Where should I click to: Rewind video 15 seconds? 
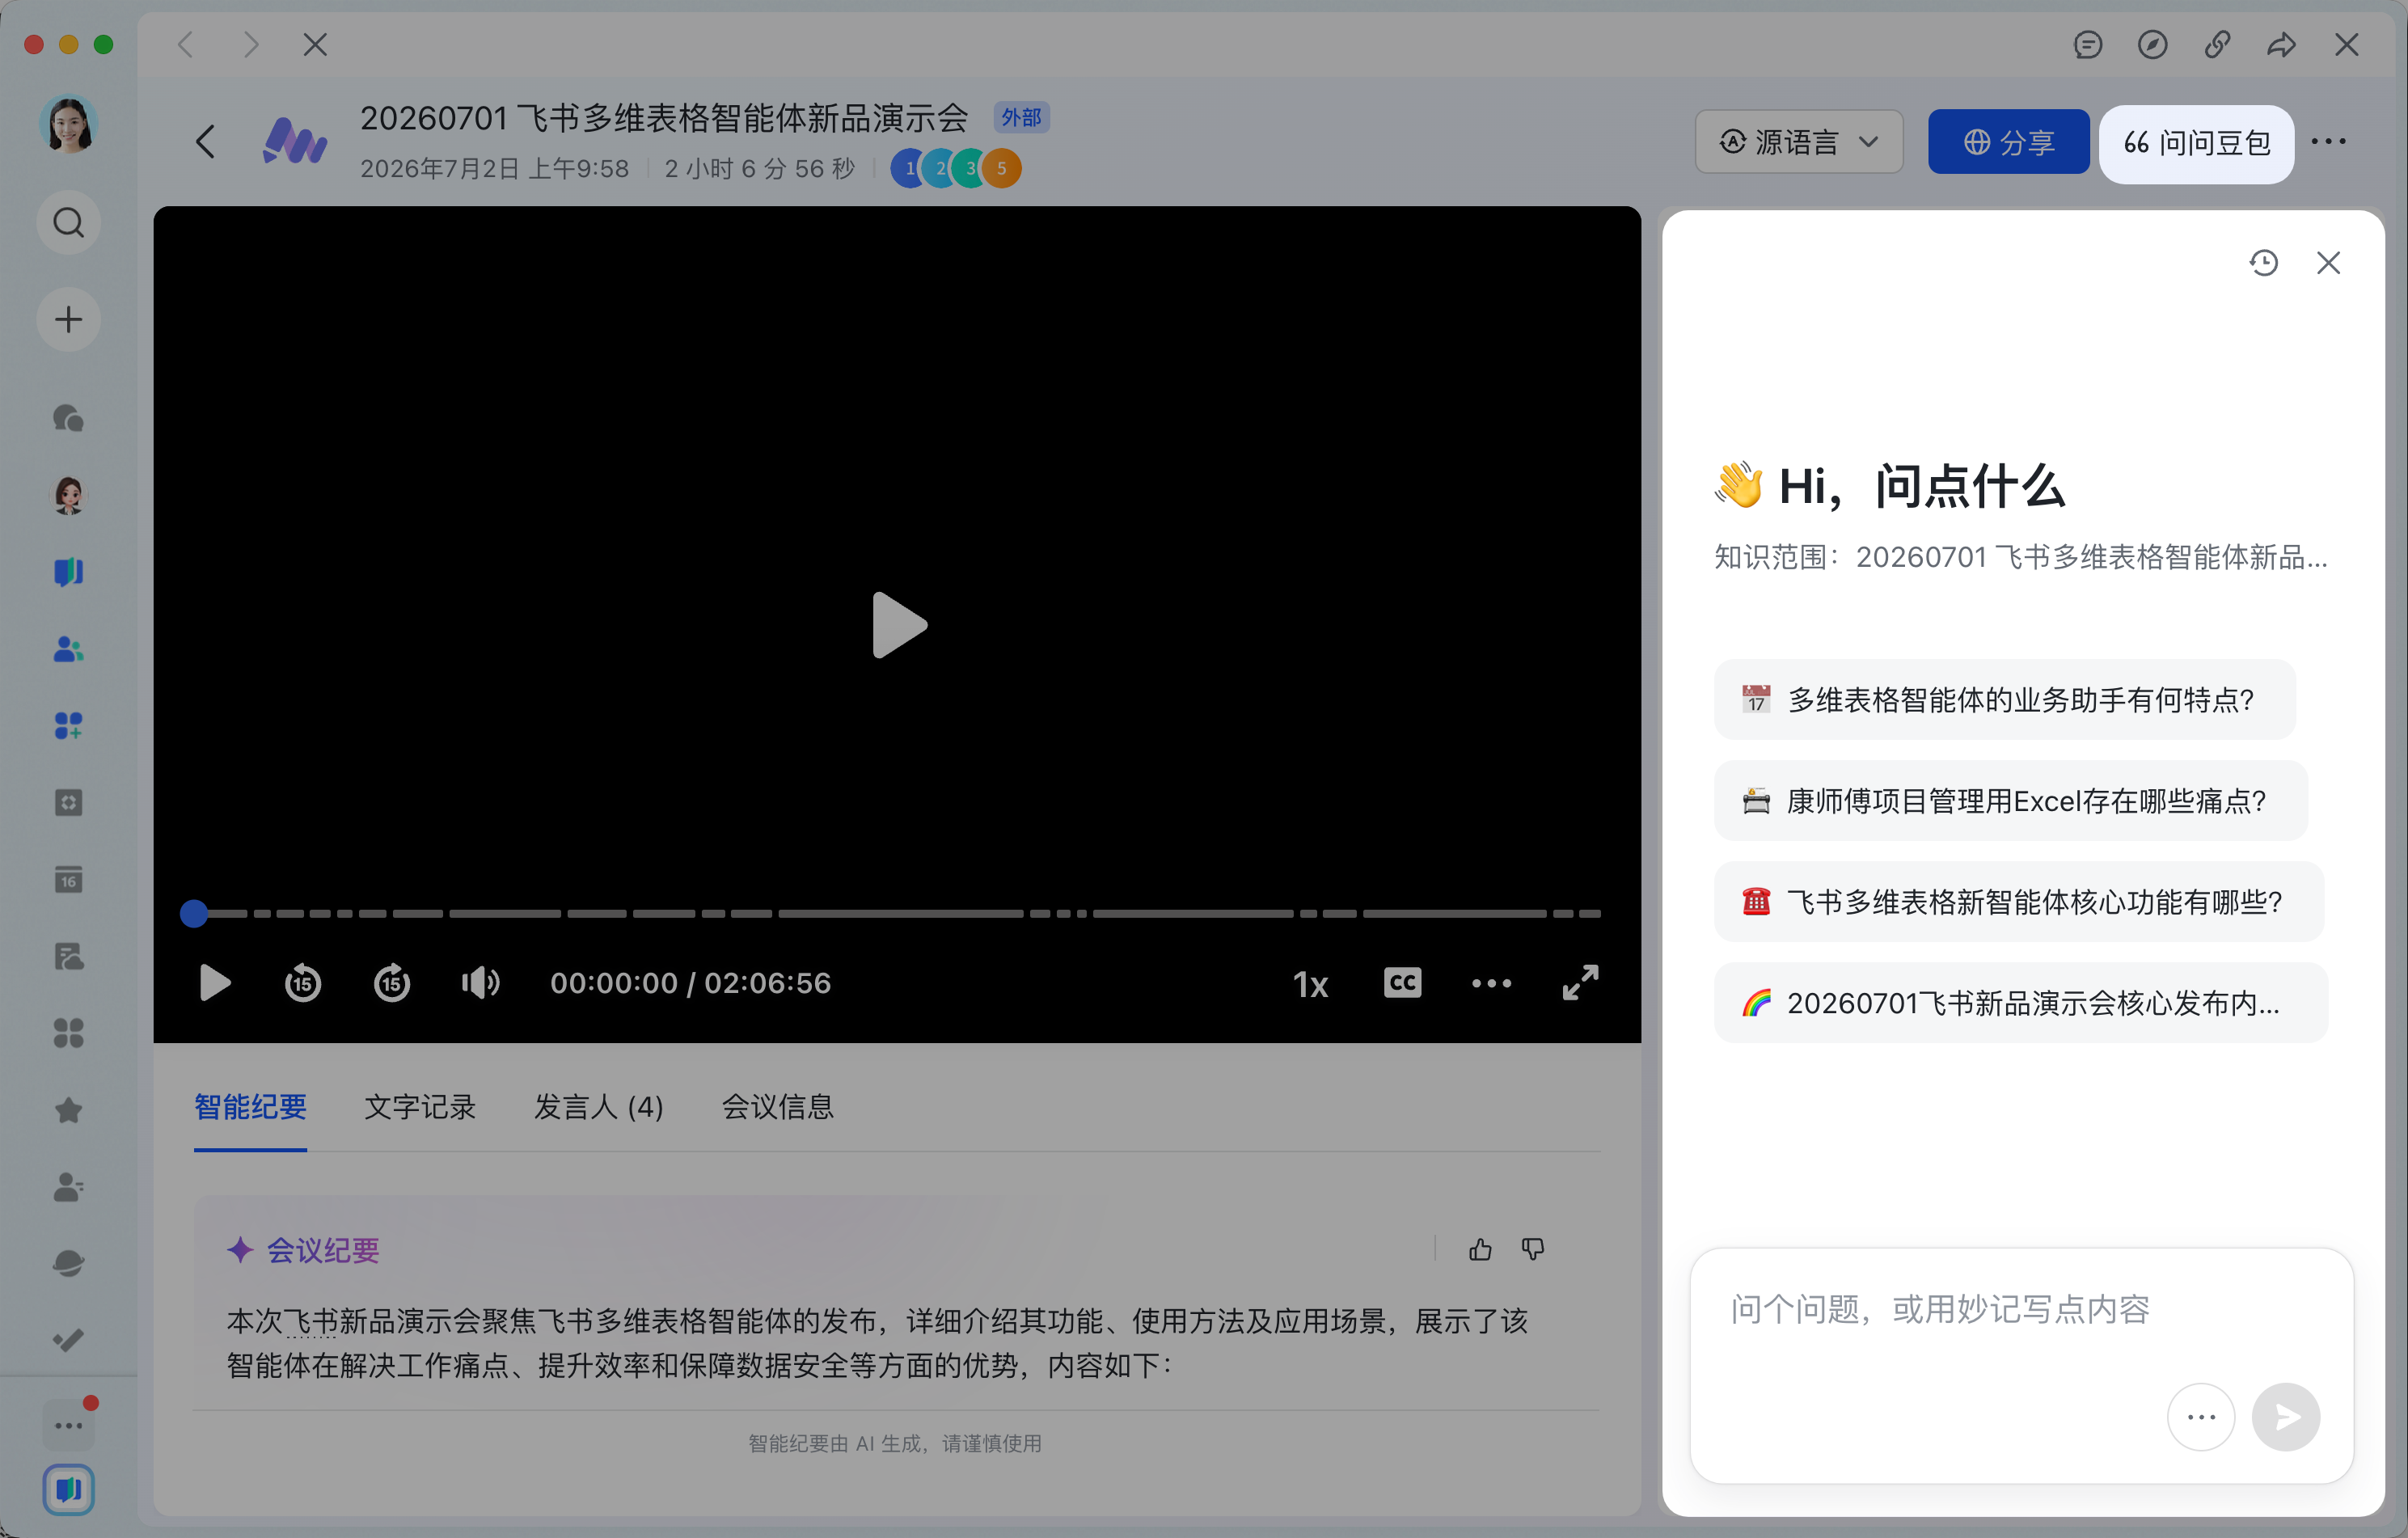tap(302, 983)
